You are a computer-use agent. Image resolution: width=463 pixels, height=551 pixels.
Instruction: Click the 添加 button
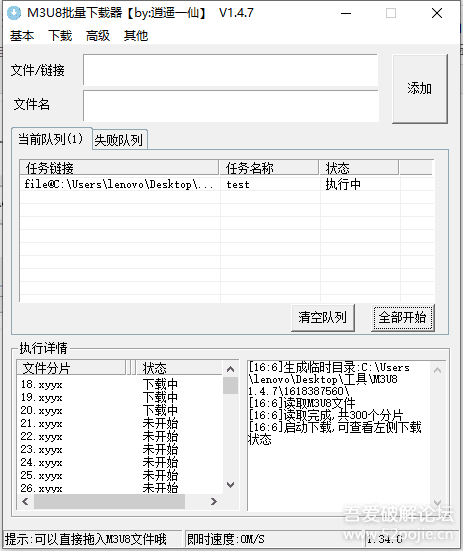(x=419, y=89)
